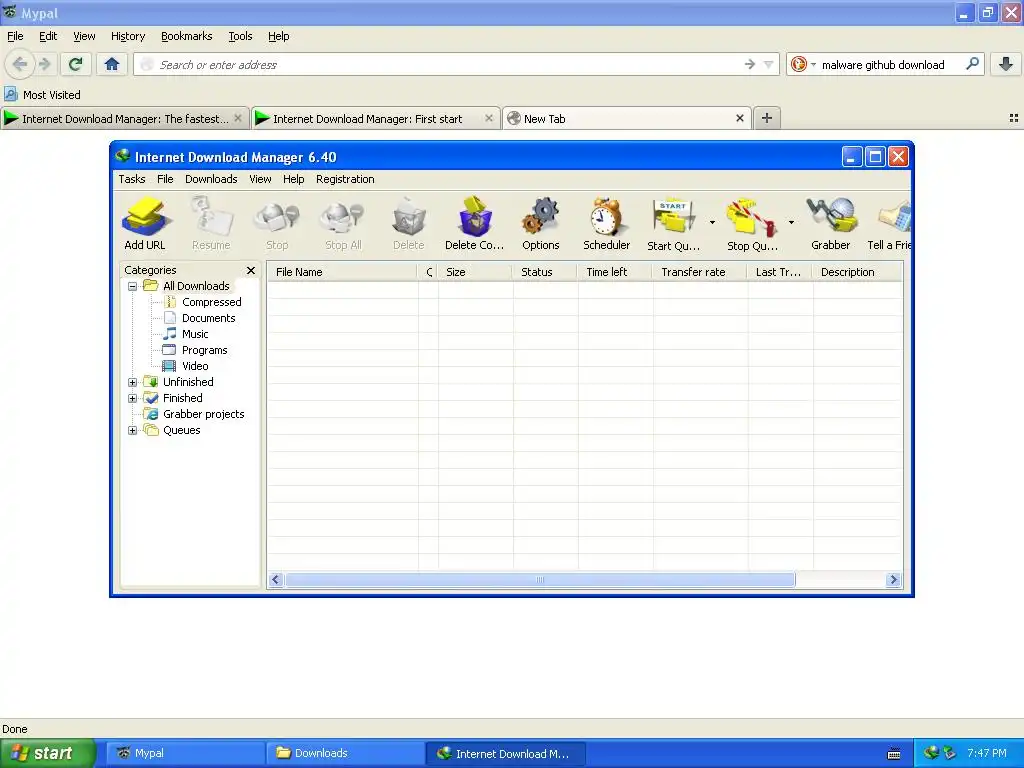
Task: Open the IDM View menu
Action: 260,179
